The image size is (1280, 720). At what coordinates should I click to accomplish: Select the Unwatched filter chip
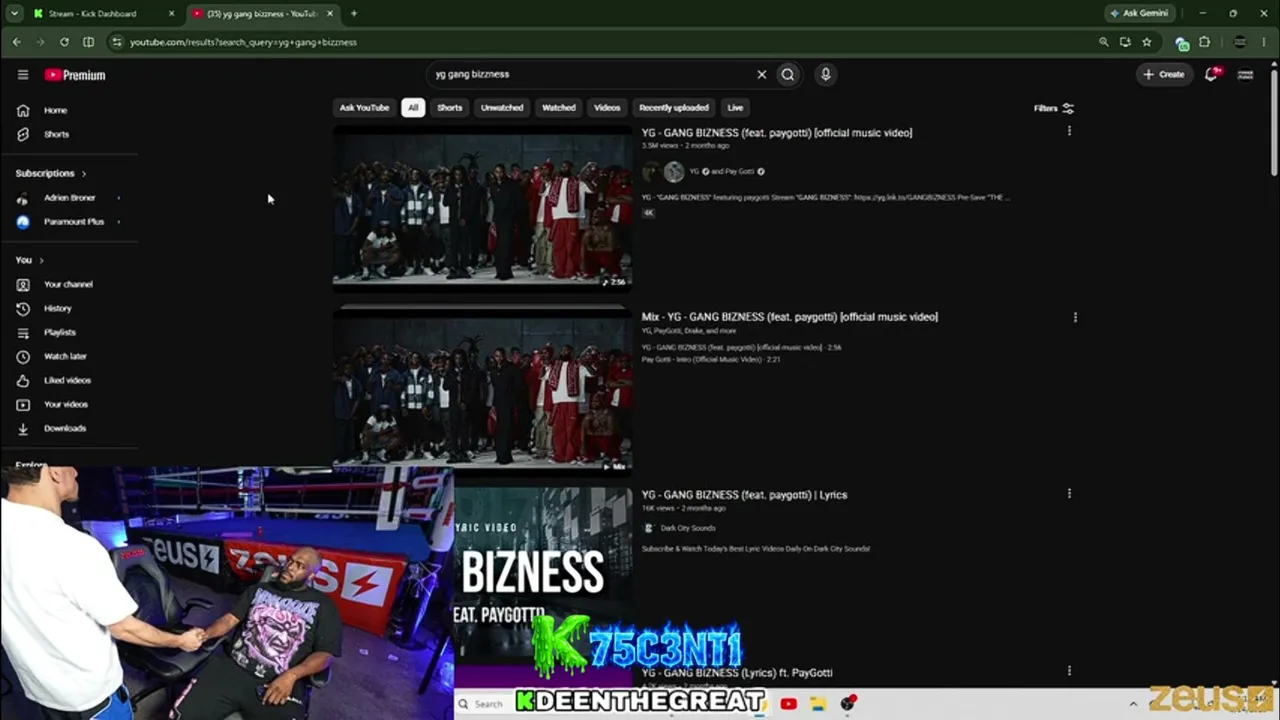point(502,108)
